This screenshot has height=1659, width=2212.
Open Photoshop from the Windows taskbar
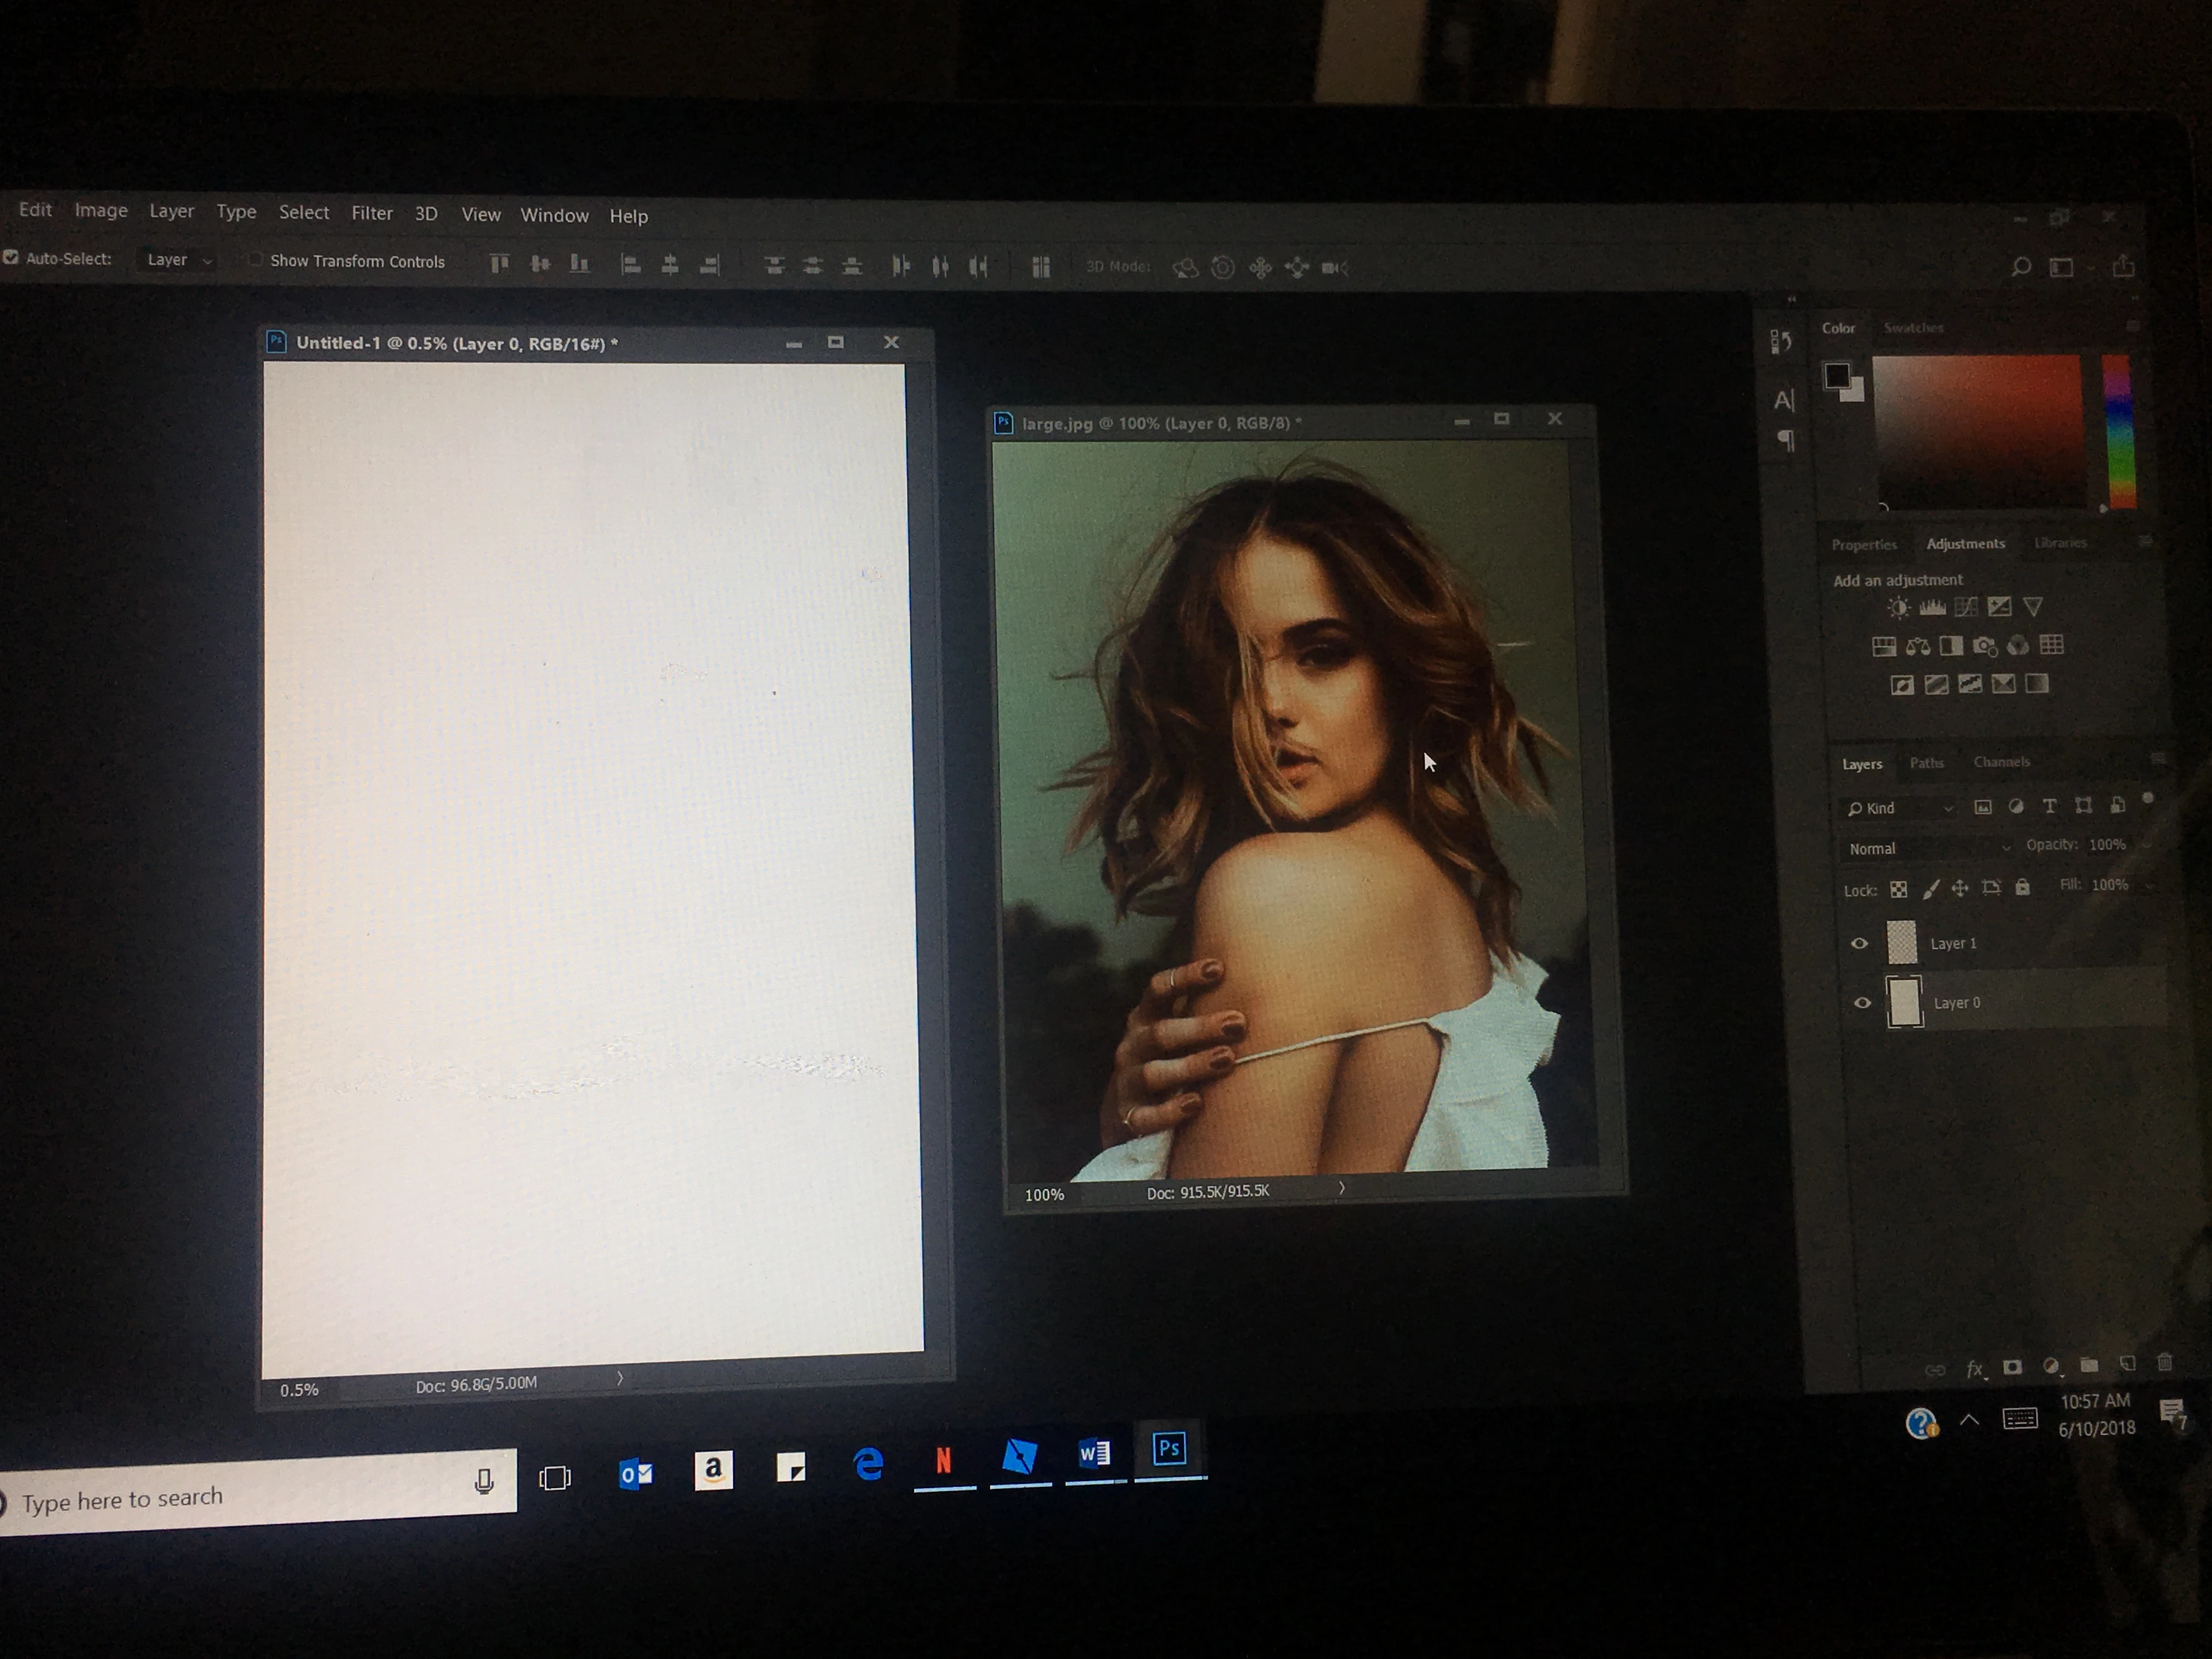(1168, 1449)
